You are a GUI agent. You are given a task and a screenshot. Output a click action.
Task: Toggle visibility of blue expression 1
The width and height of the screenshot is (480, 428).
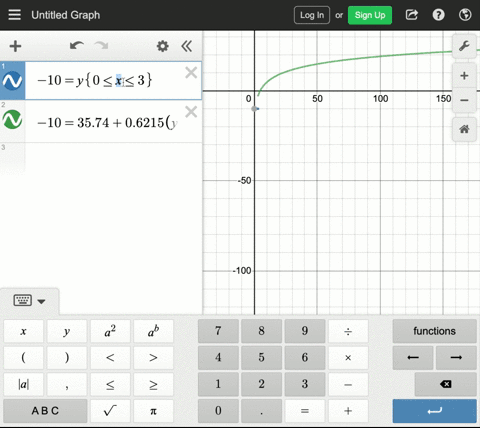12,81
